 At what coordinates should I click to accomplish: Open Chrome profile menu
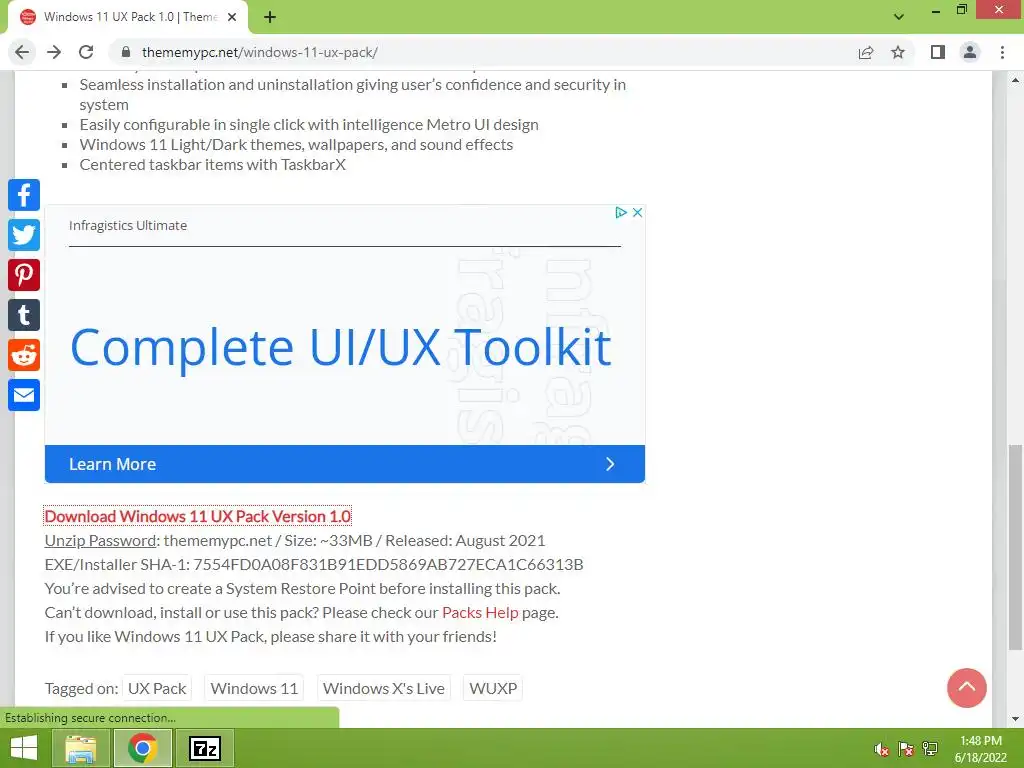(970, 52)
